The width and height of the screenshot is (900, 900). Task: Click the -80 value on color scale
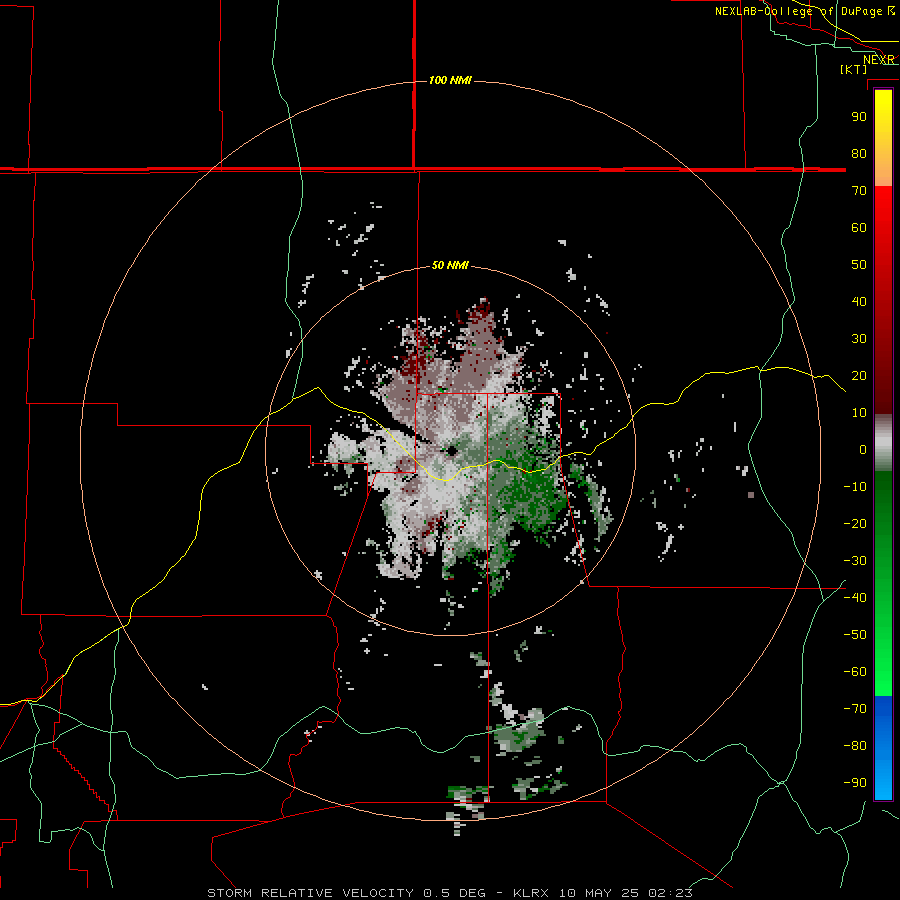(x=855, y=746)
